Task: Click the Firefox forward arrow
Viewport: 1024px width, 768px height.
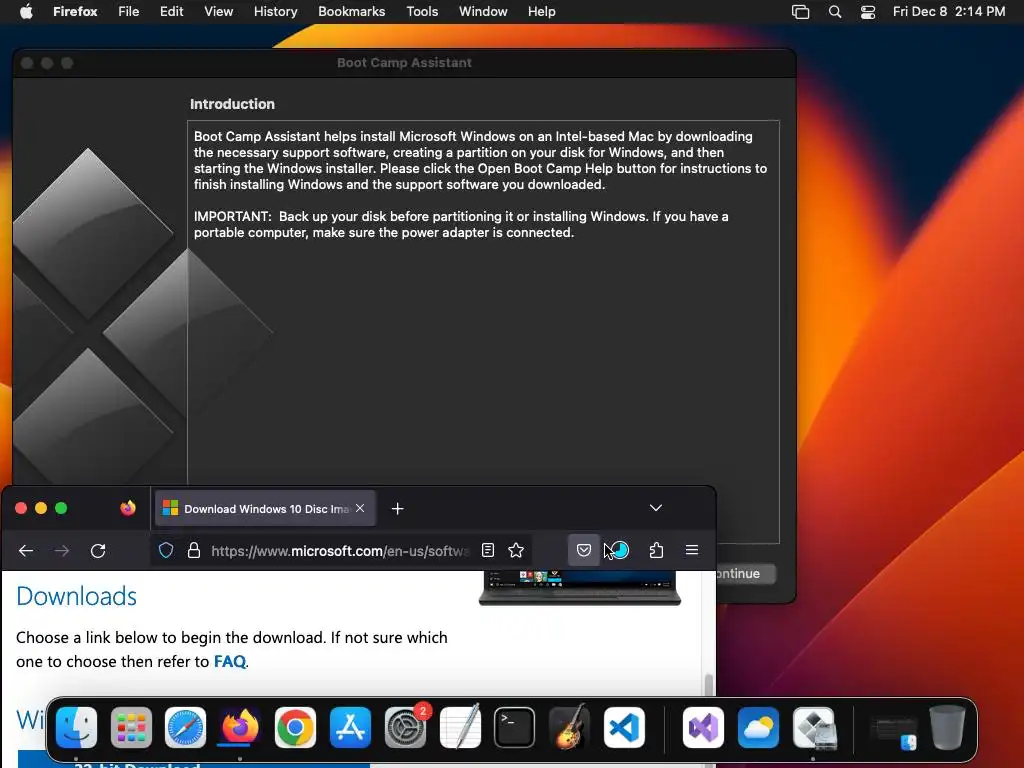Action: point(62,551)
